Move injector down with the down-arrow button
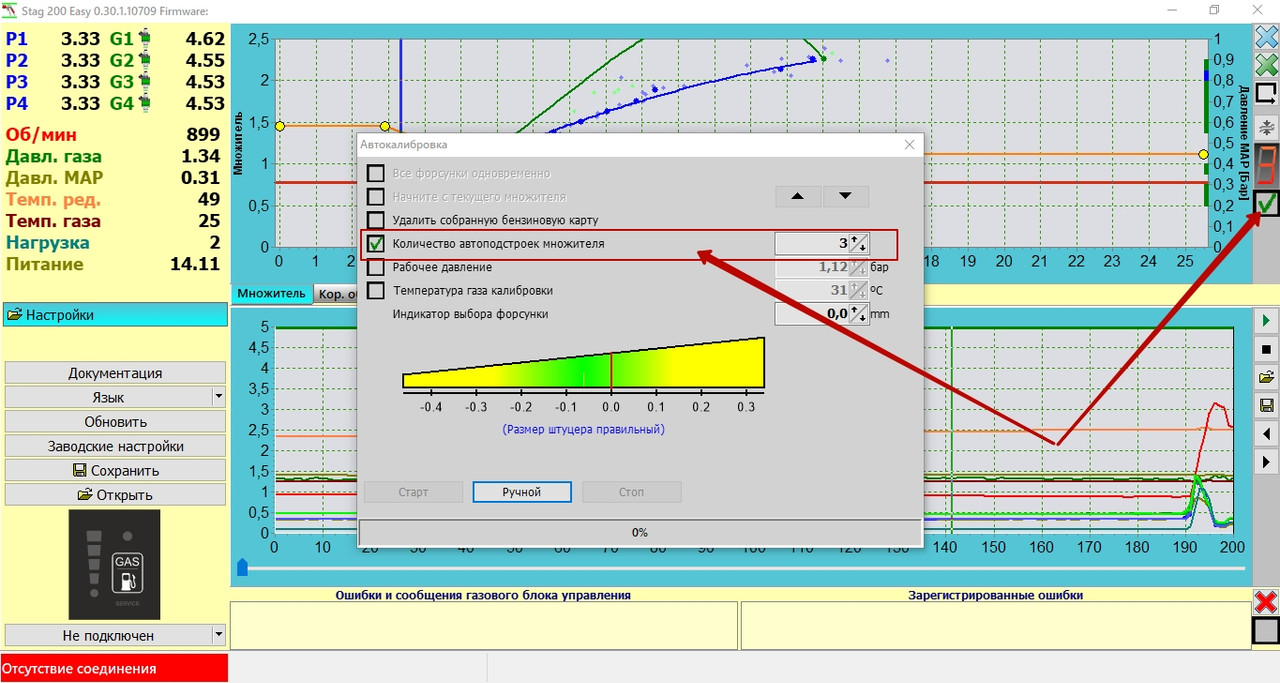 pyautogui.click(x=846, y=196)
